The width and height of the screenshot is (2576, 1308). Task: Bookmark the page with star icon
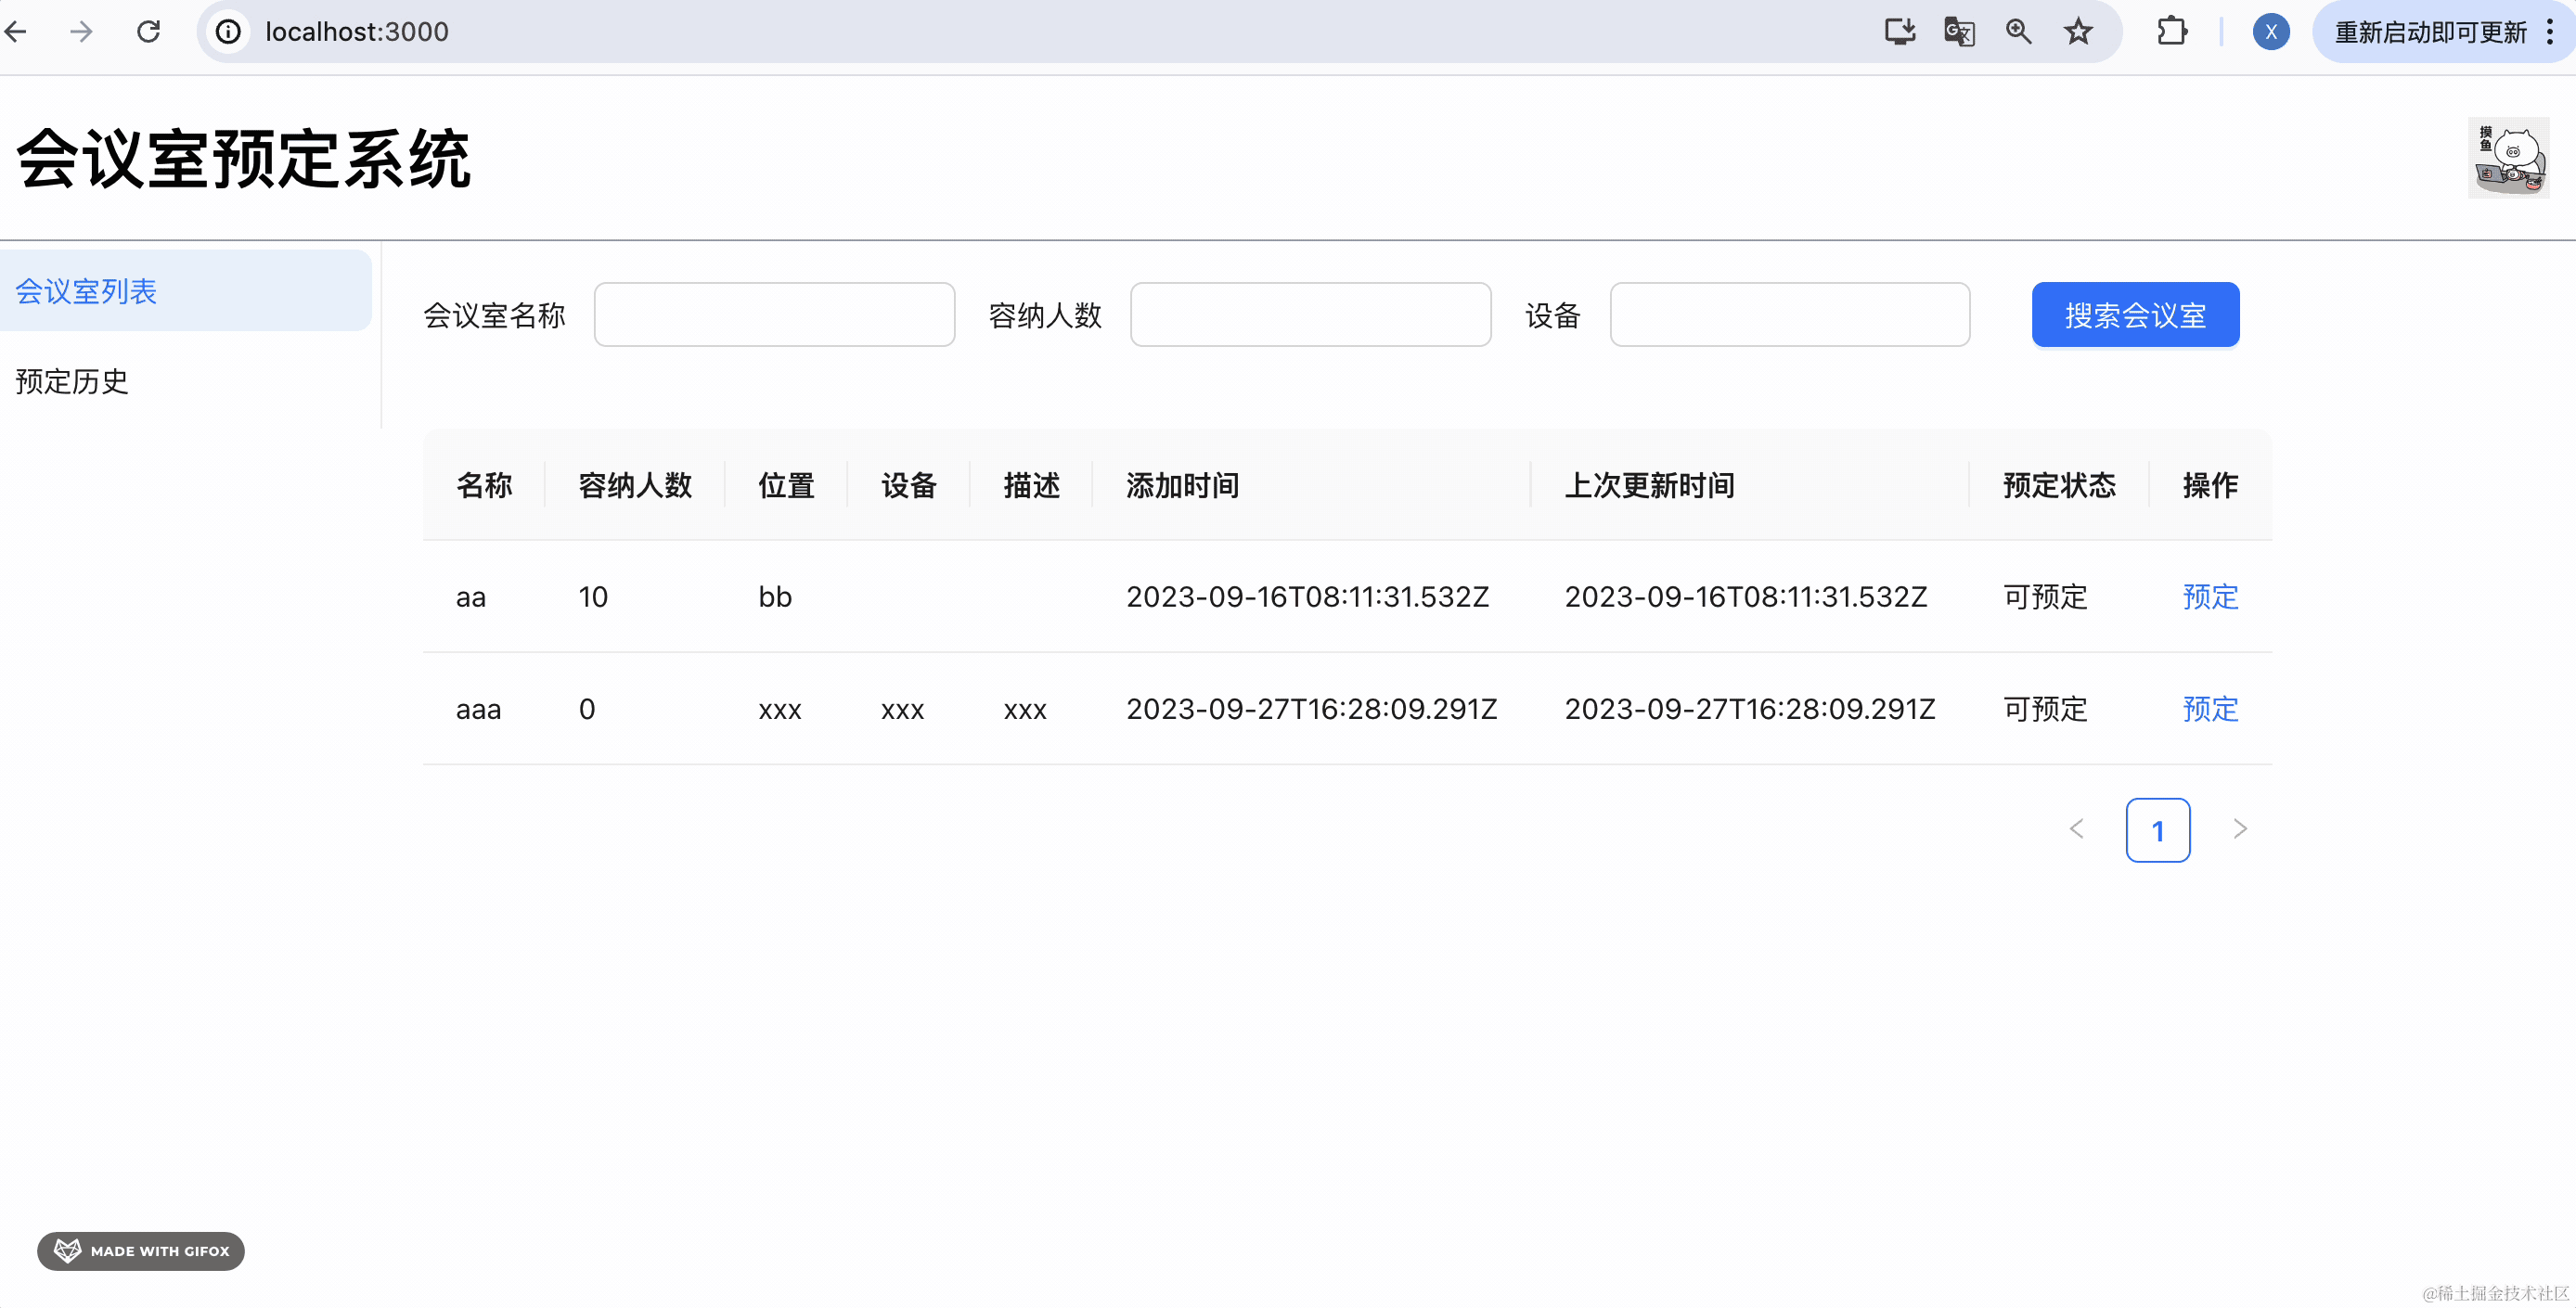click(x=2078, y=32)
